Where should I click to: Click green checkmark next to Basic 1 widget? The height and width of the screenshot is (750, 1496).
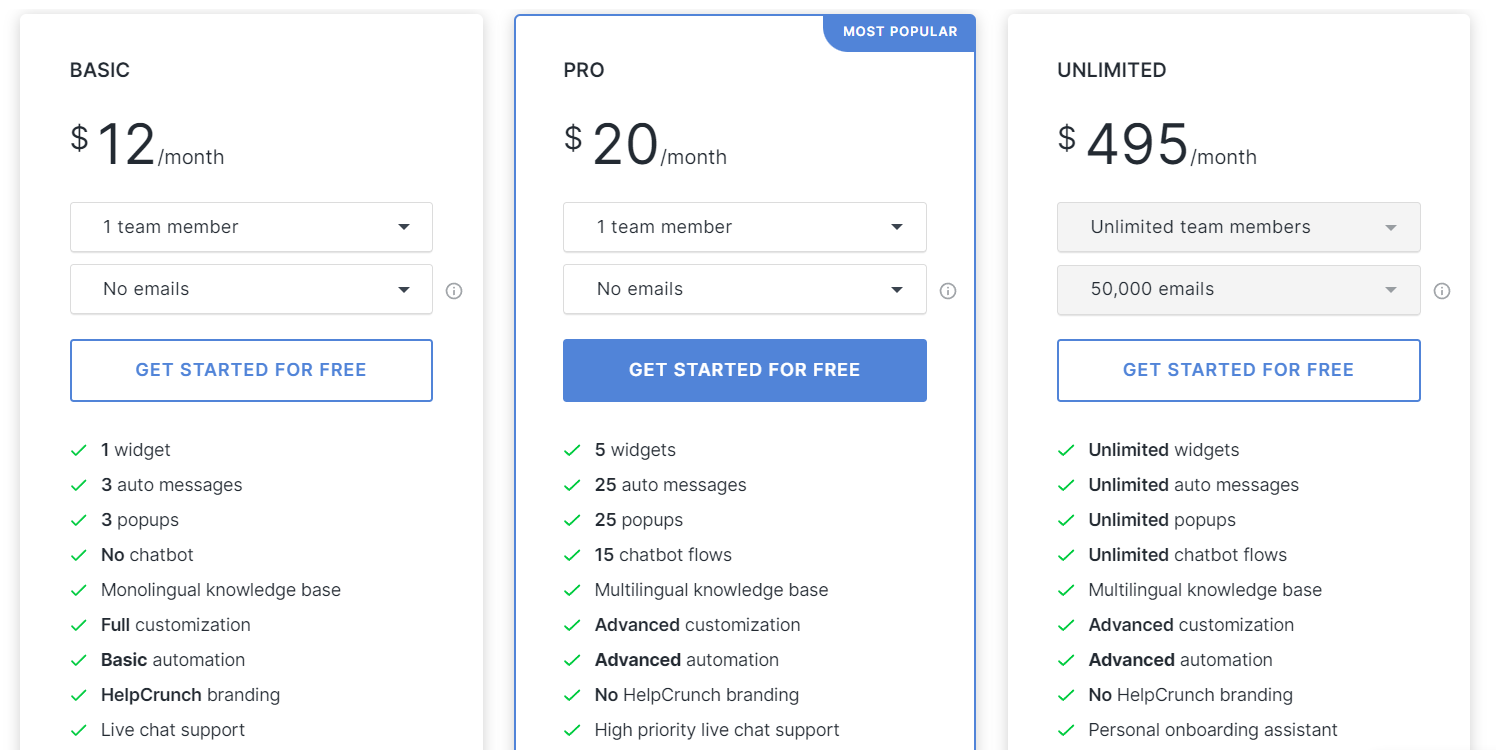[79, 450]
